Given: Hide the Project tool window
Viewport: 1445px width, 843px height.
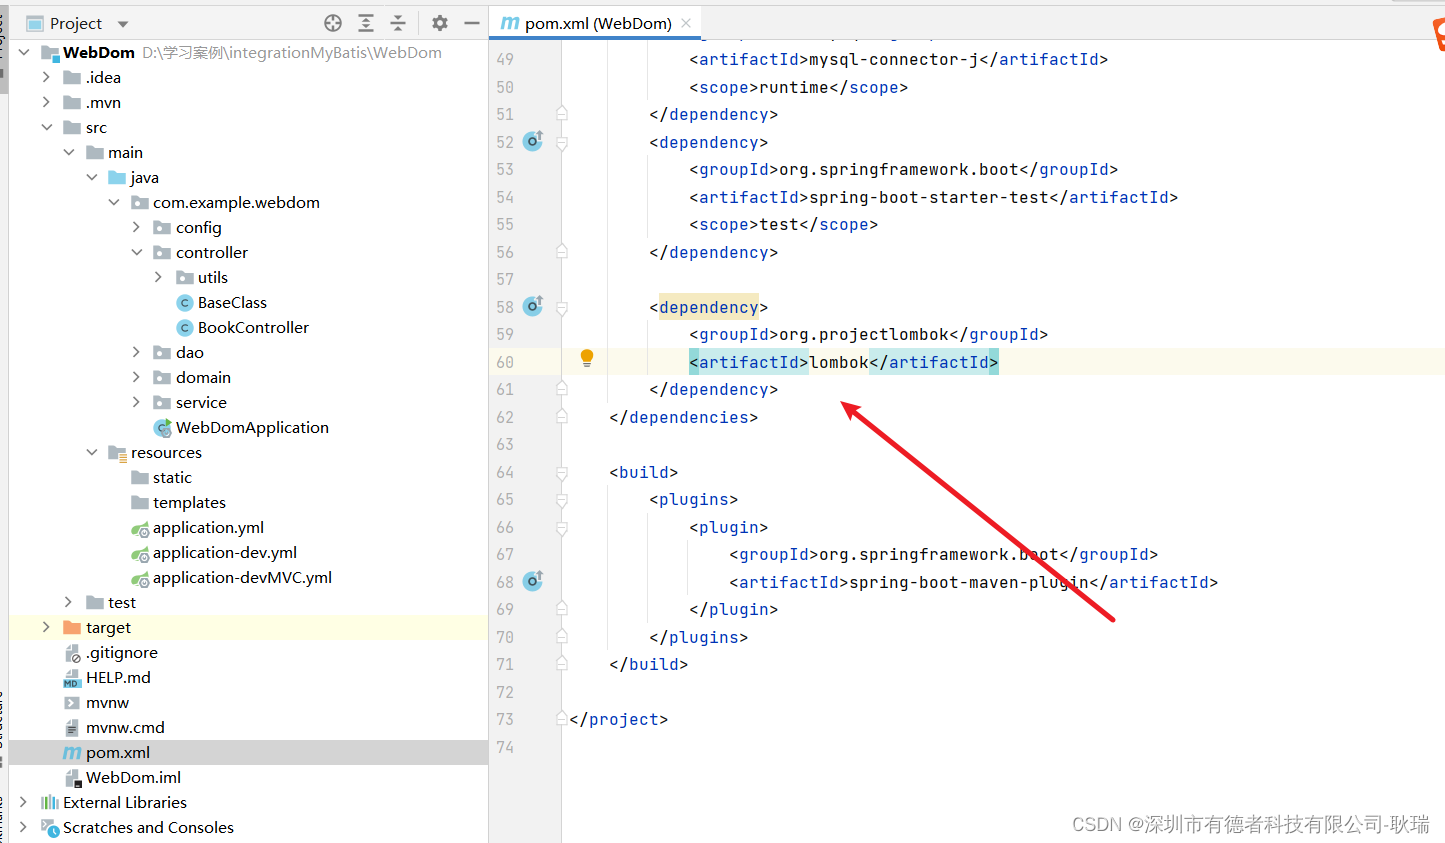Looking at the screenshot, I should 472,23.
